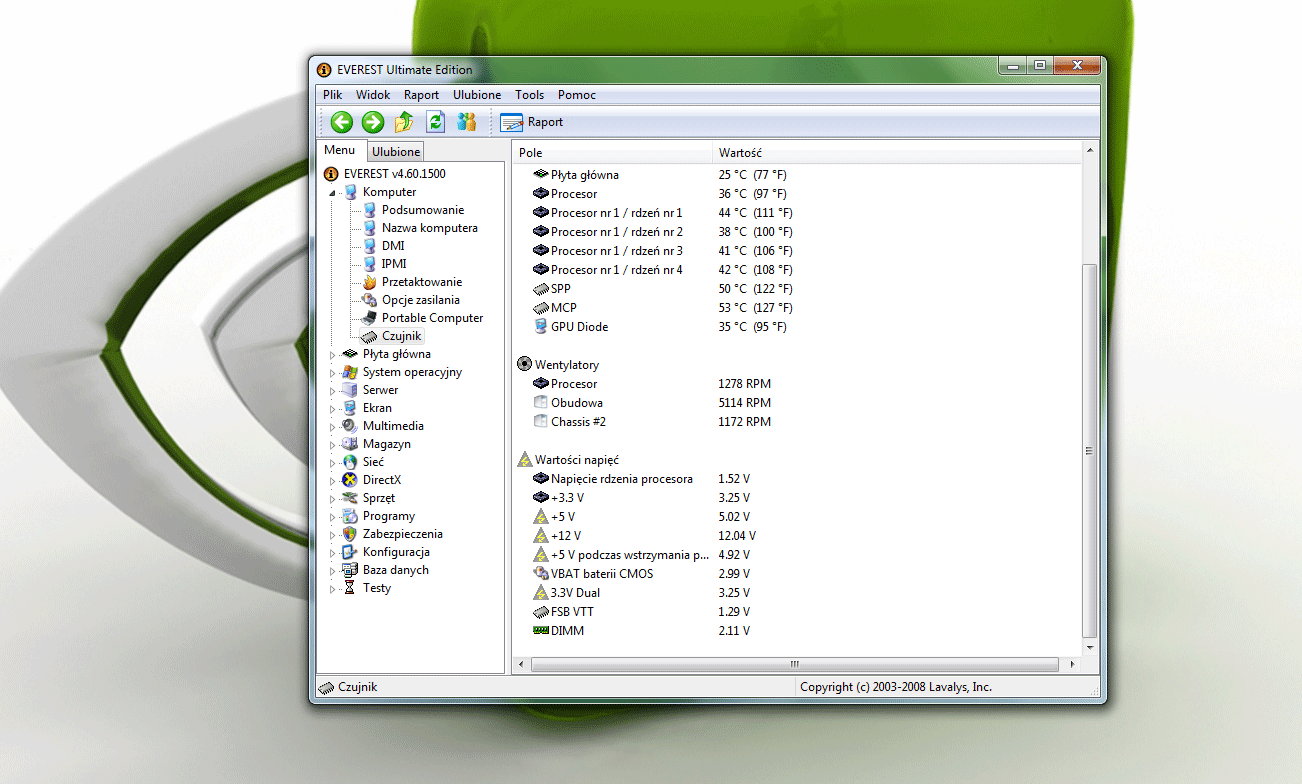The width and height of the screenshot is (1302, 784).
Task: Open the Raport wizard button
Action: click(532, 122)
